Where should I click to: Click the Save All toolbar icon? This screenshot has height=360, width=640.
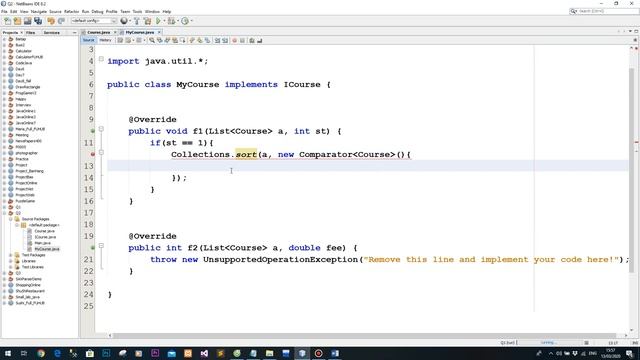[x=38, y=21]
